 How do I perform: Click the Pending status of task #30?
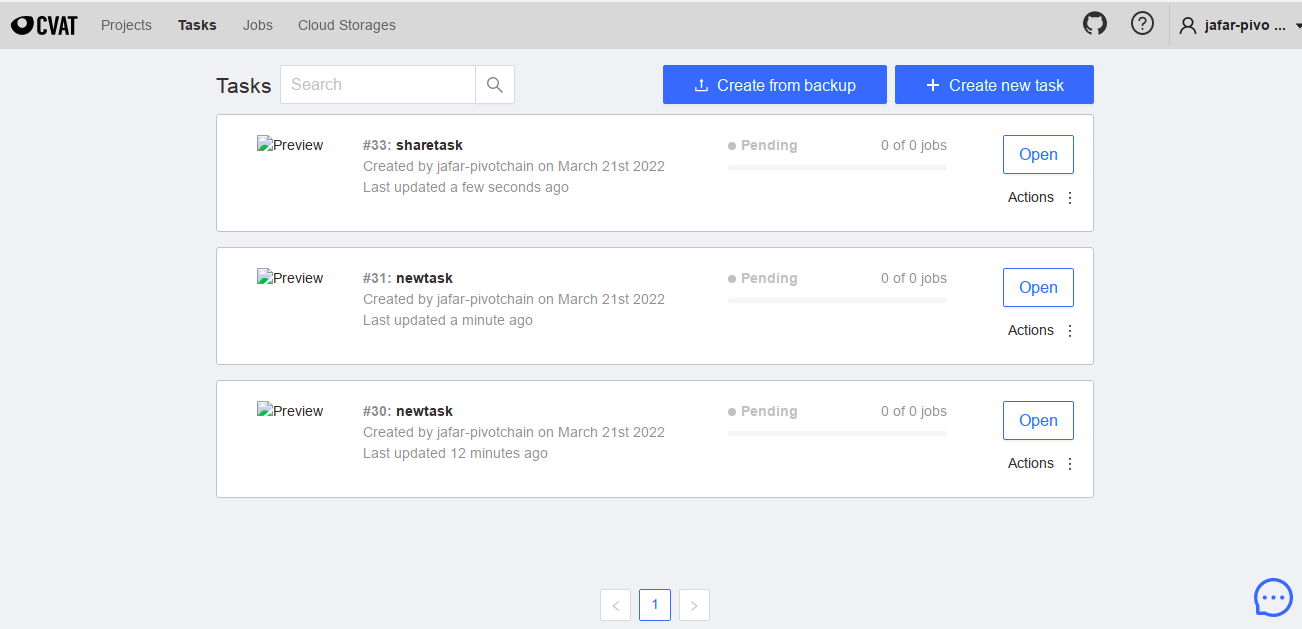763,411
